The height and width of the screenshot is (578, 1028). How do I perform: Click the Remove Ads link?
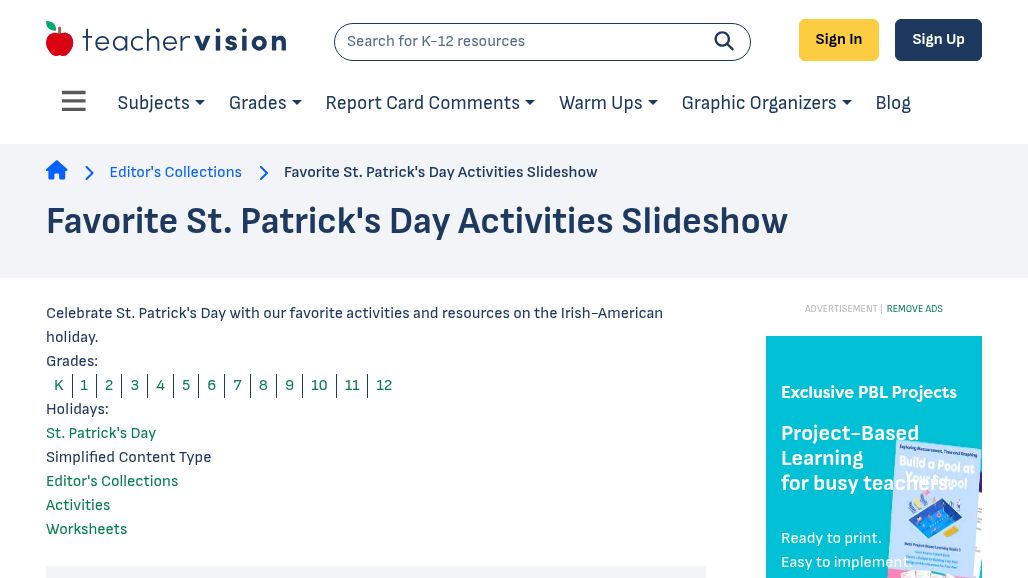[914, 309]
